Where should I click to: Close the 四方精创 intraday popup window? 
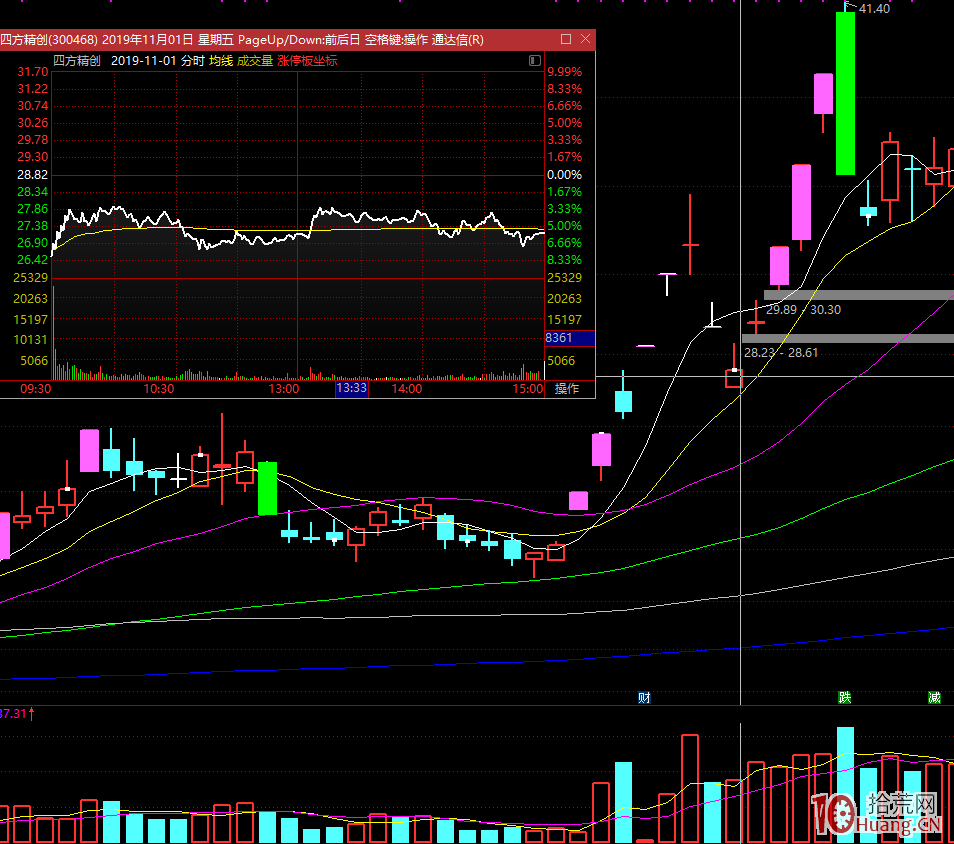click(x=585, y=39)
